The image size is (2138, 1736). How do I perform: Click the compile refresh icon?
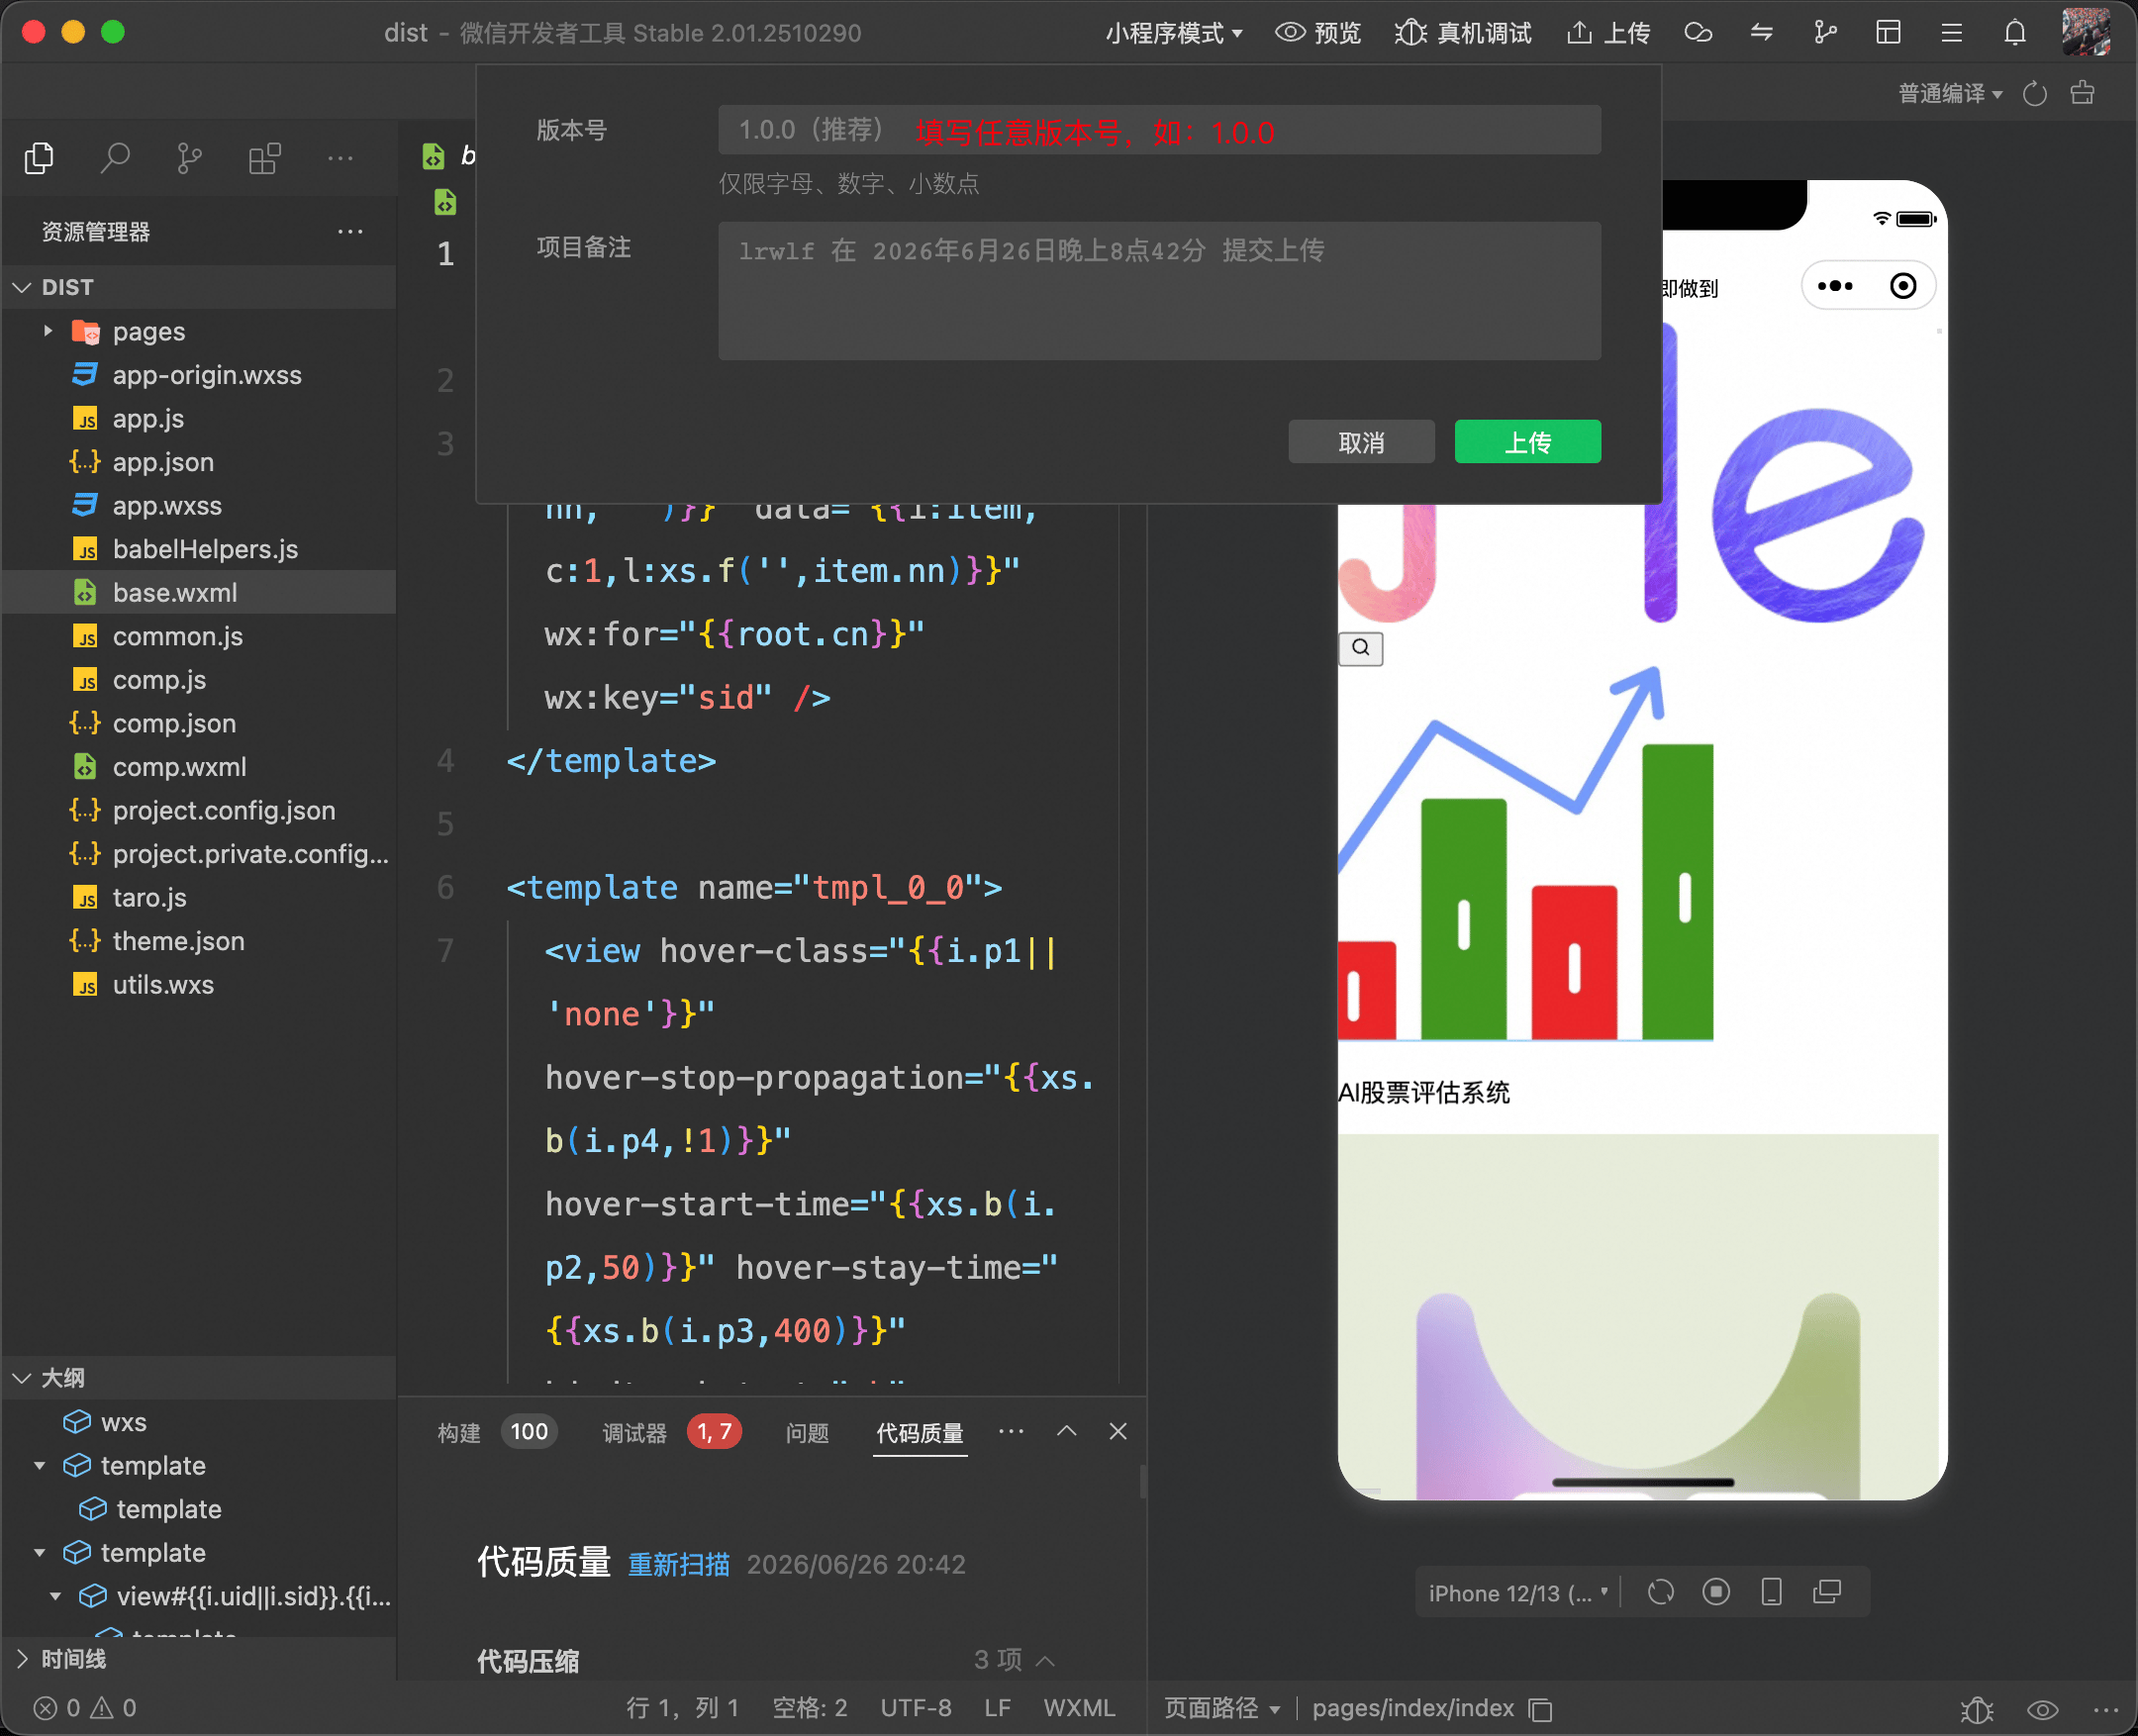point(2035,94)
